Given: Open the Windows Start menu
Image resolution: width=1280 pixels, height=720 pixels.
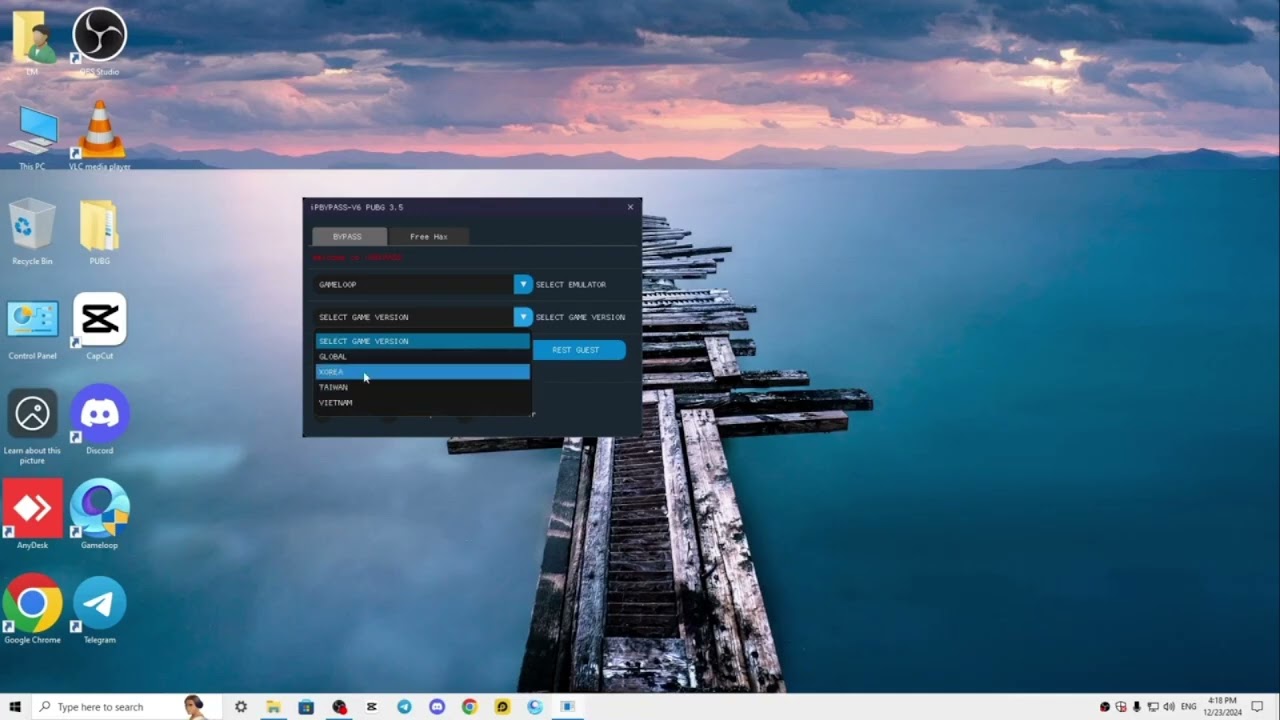Looking at the screenshot, I should (x=15, y=707).
